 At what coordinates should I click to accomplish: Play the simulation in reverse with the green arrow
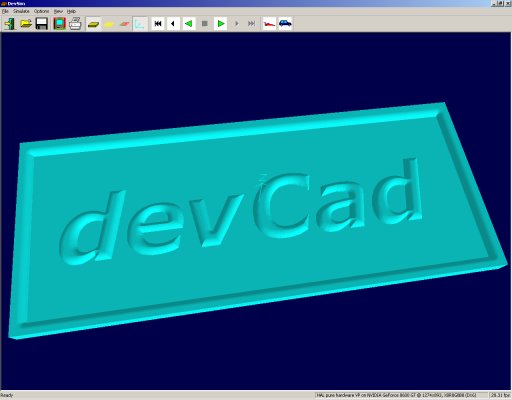189,24
